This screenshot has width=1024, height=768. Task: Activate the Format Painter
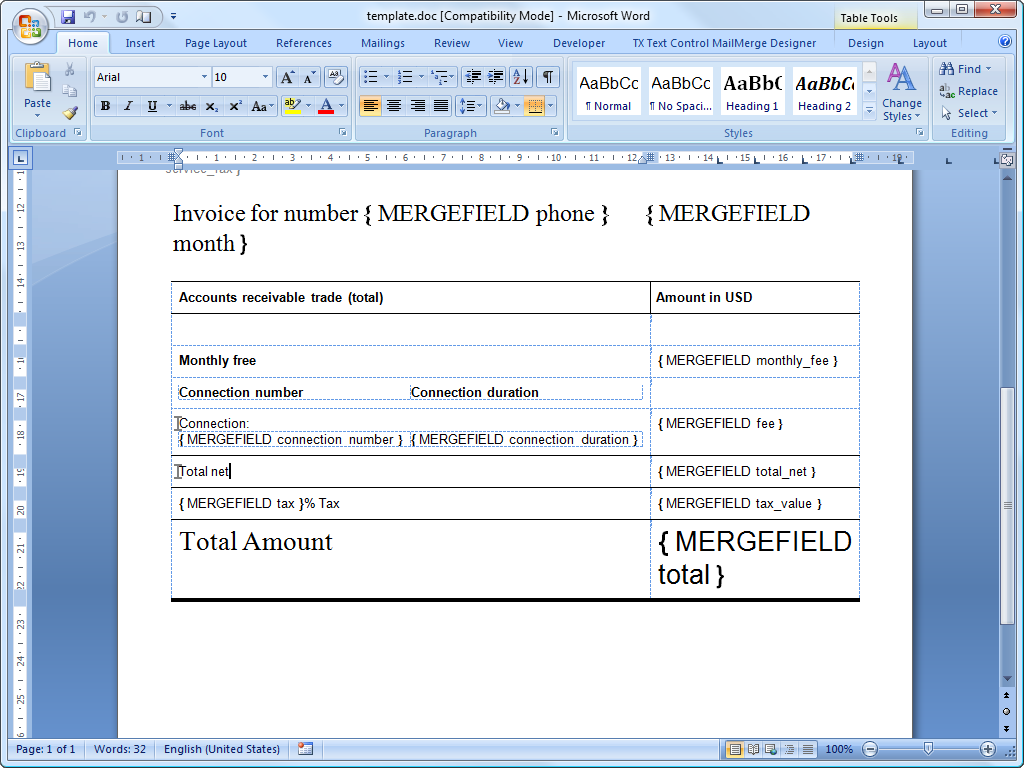(x=69, y=113)
